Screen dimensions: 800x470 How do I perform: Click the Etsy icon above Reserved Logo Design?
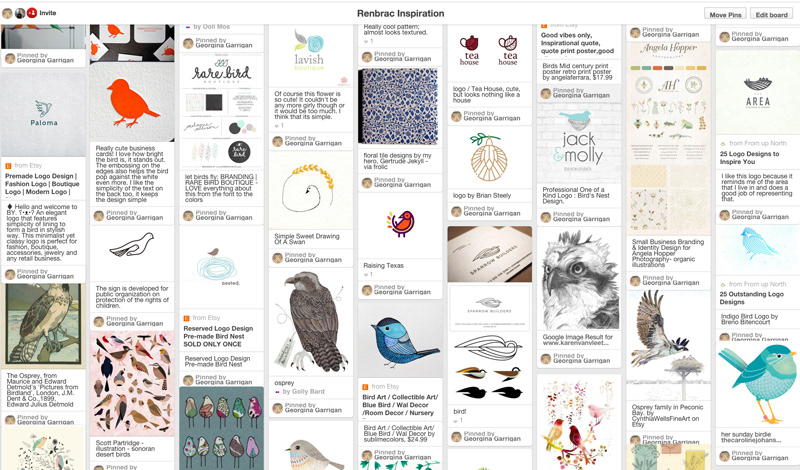pos(187,318)
